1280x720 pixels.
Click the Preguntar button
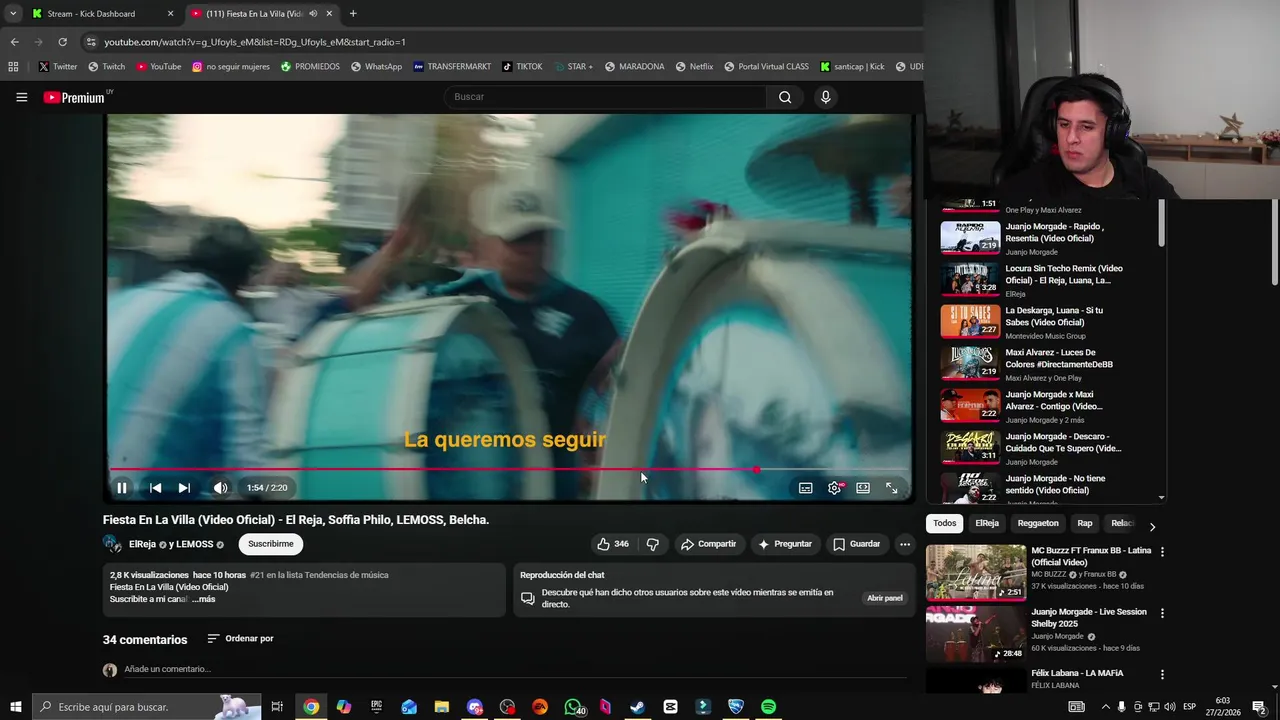point(785,544)
